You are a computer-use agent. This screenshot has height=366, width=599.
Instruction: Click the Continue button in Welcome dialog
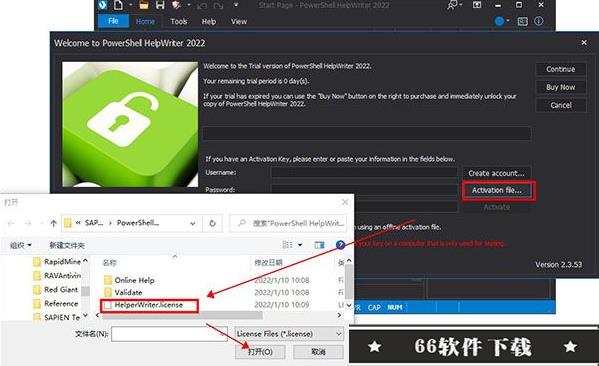[x=560, y=69]
